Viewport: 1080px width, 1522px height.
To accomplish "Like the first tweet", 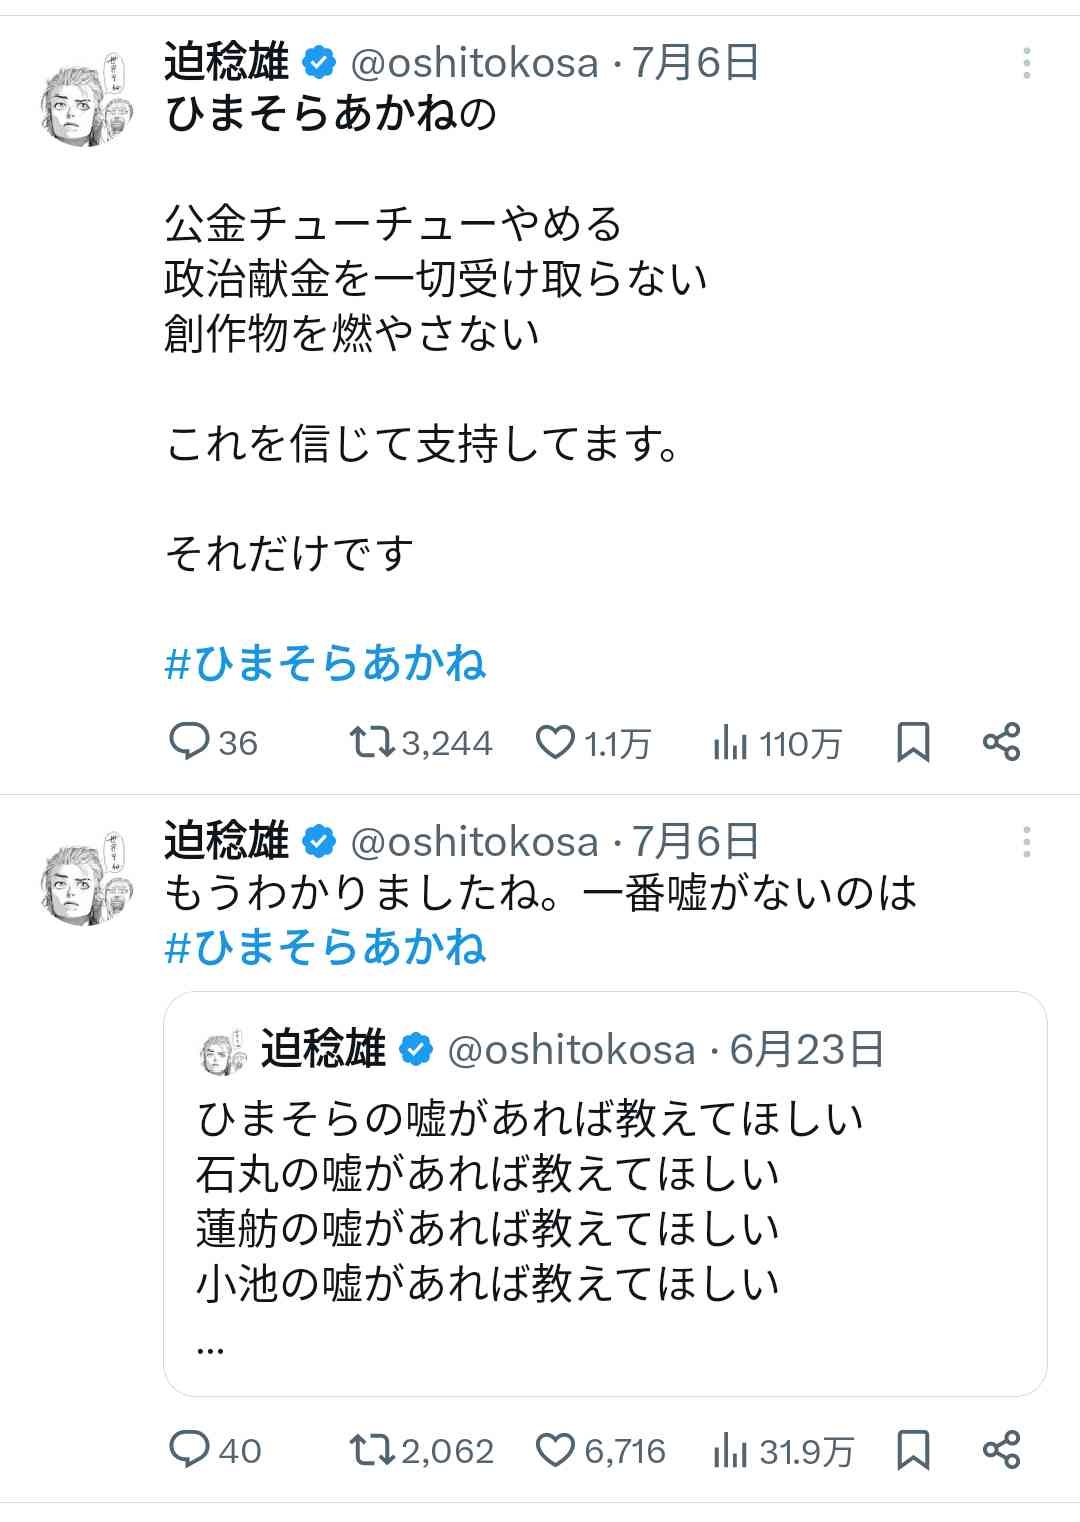I will pos(555,743).
